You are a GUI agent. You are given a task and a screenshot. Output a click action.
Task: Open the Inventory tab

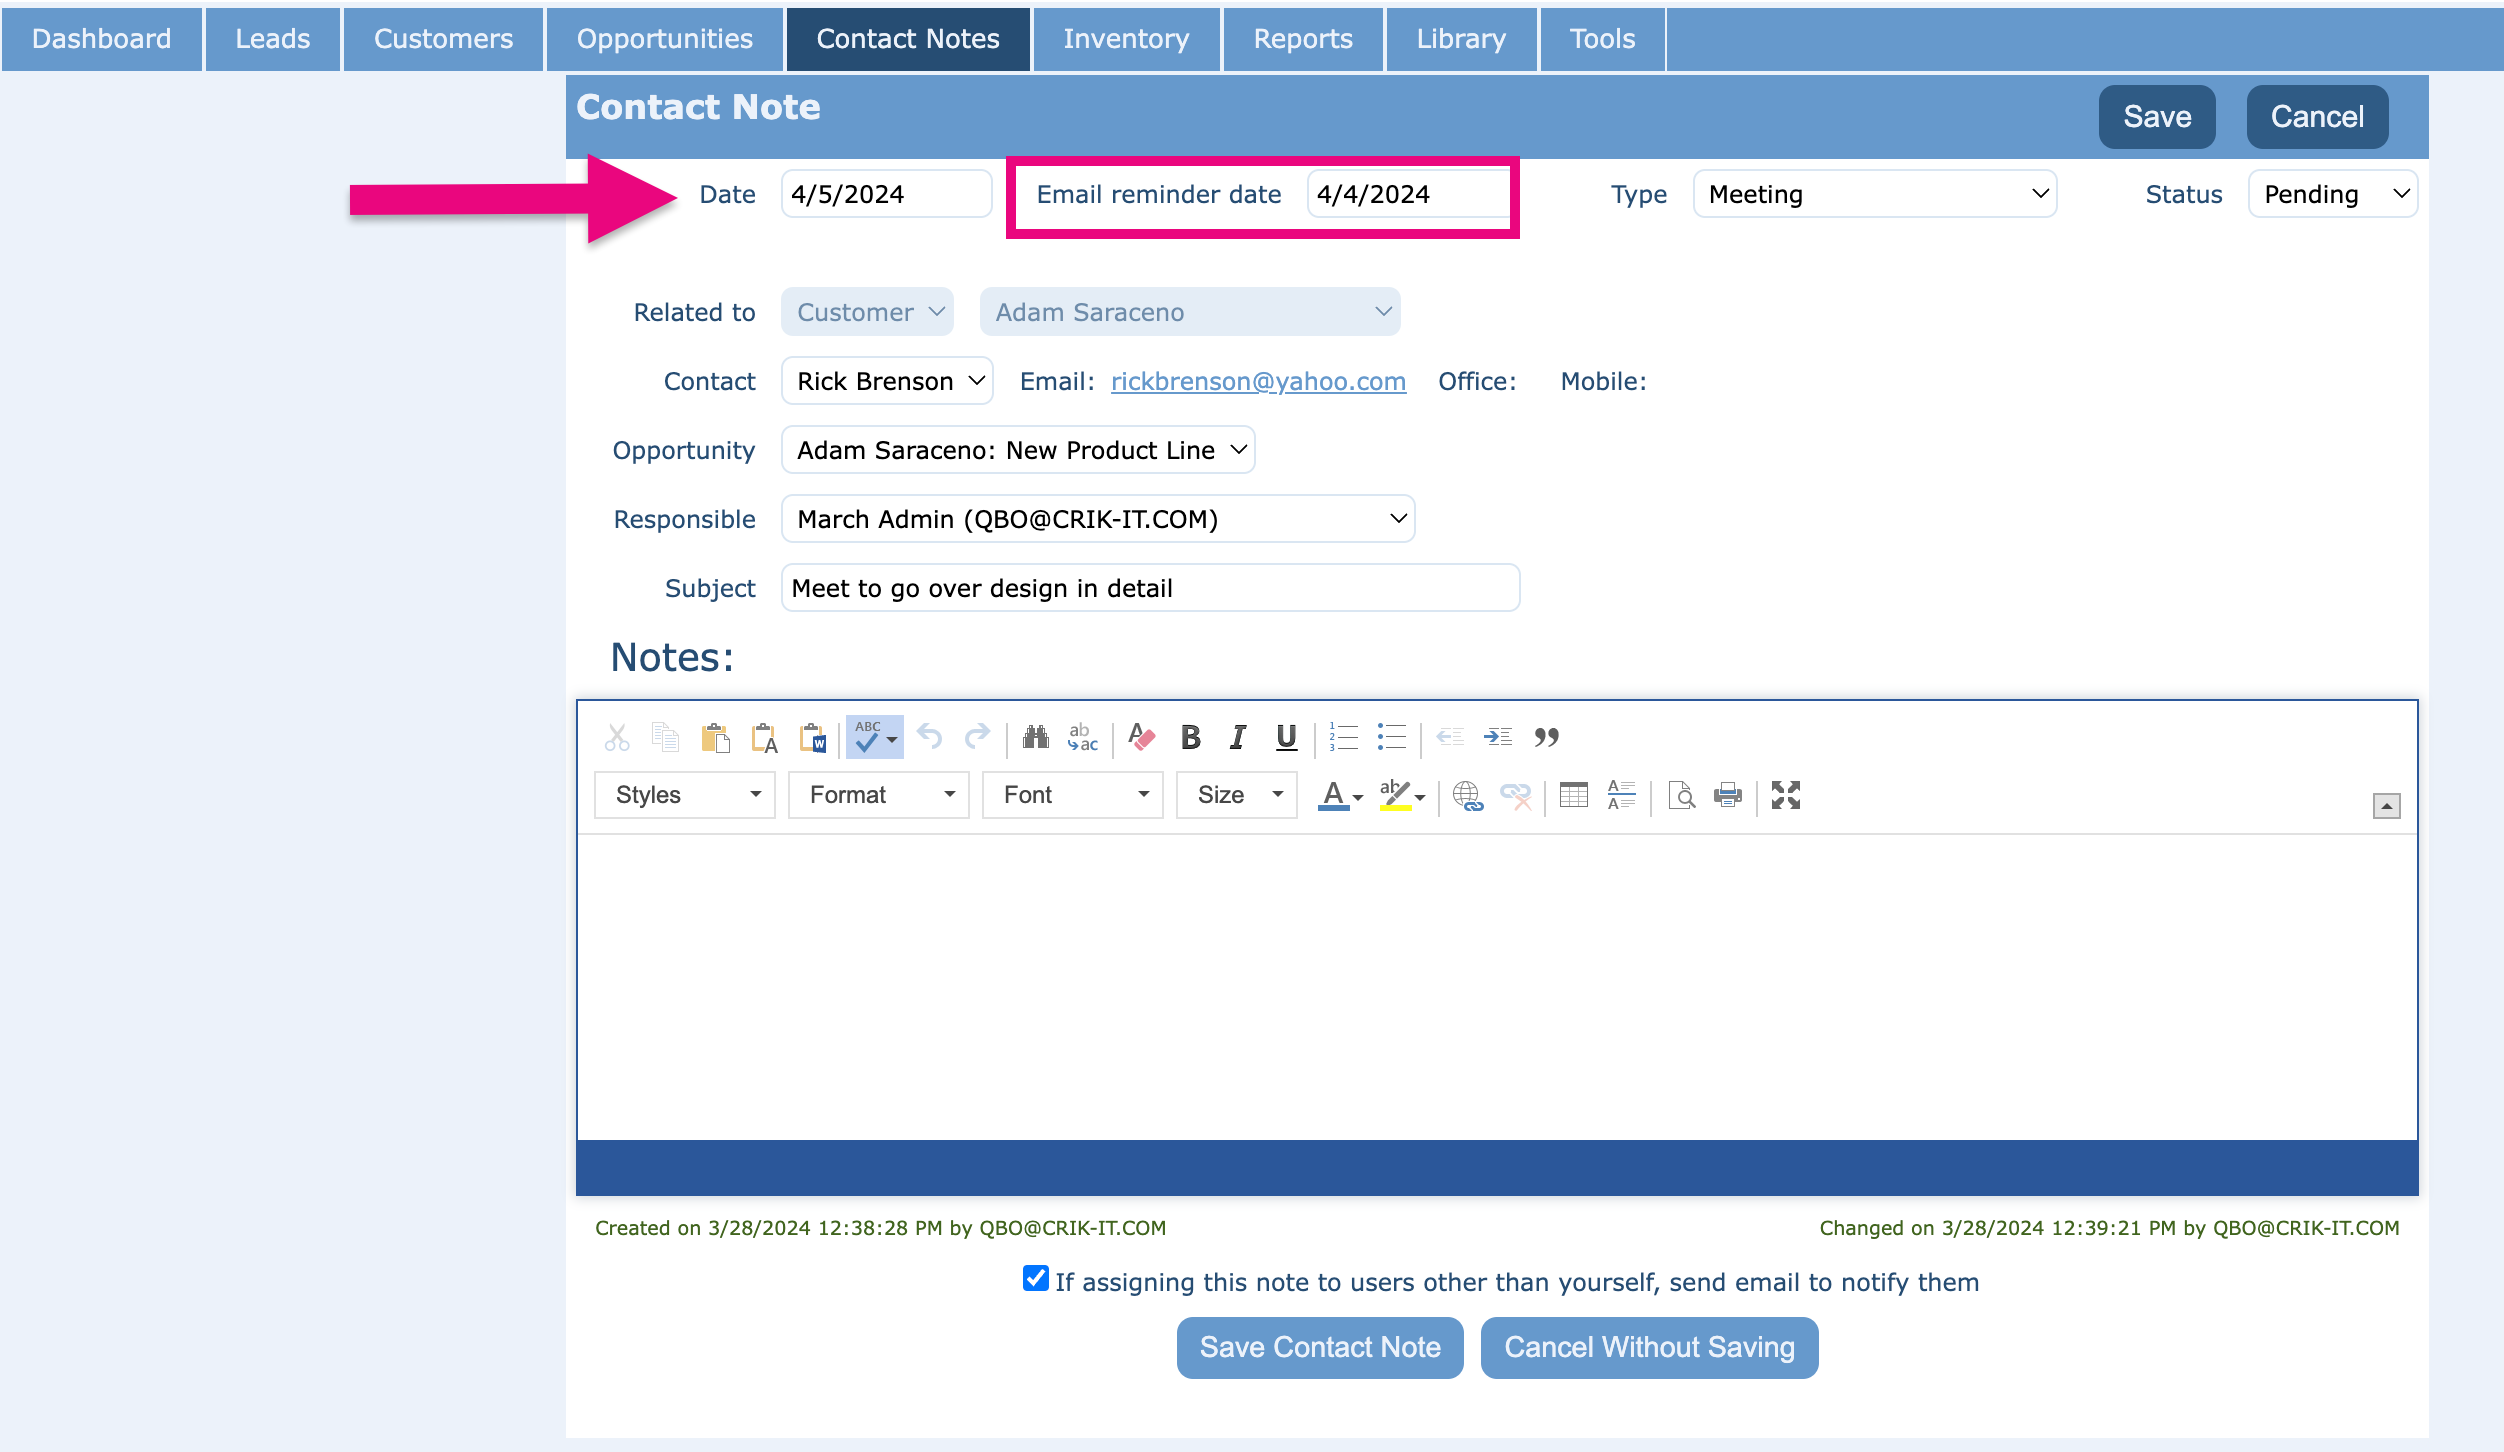[1126, 38]
